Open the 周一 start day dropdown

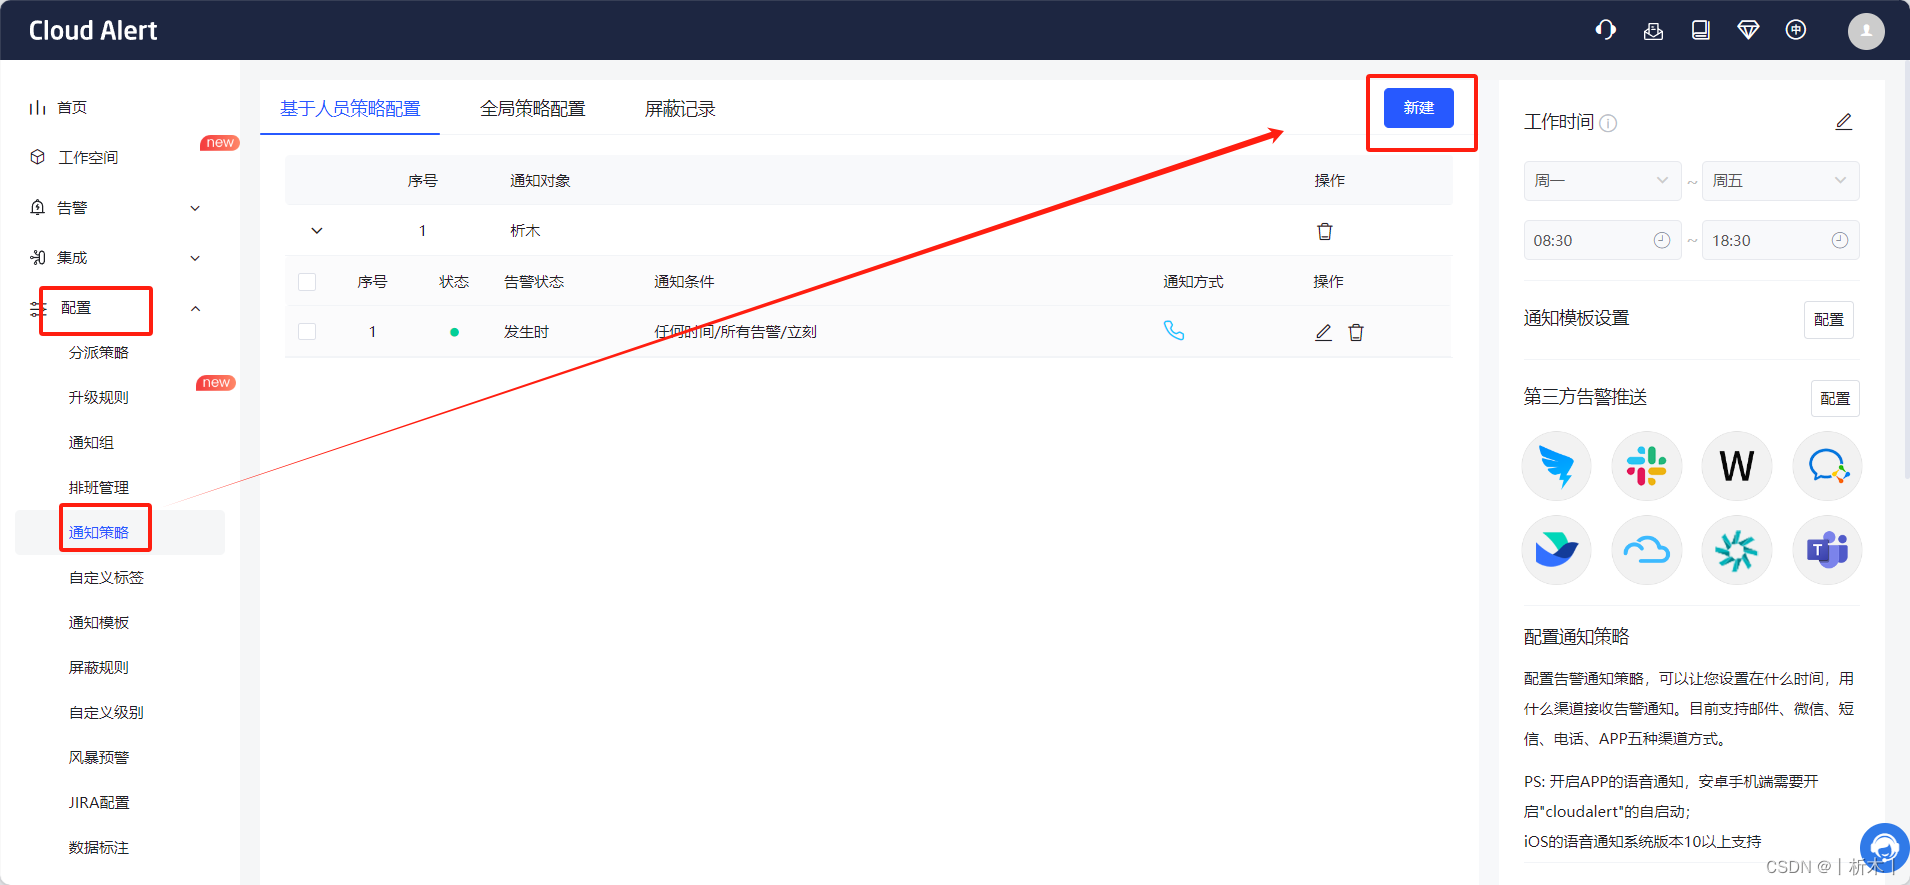[x=1602, y=181]
